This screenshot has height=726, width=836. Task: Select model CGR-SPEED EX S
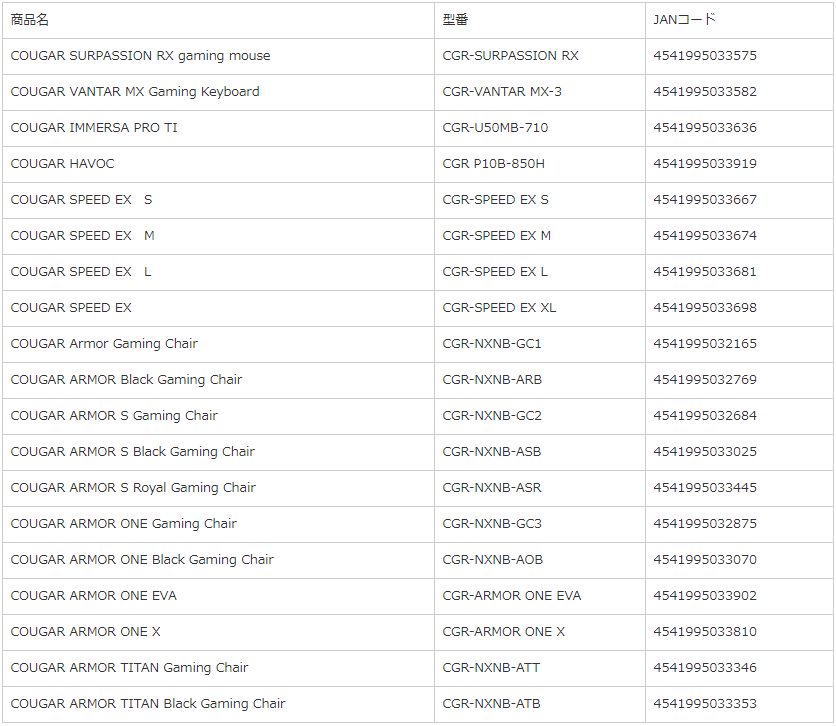click(495, 199)
